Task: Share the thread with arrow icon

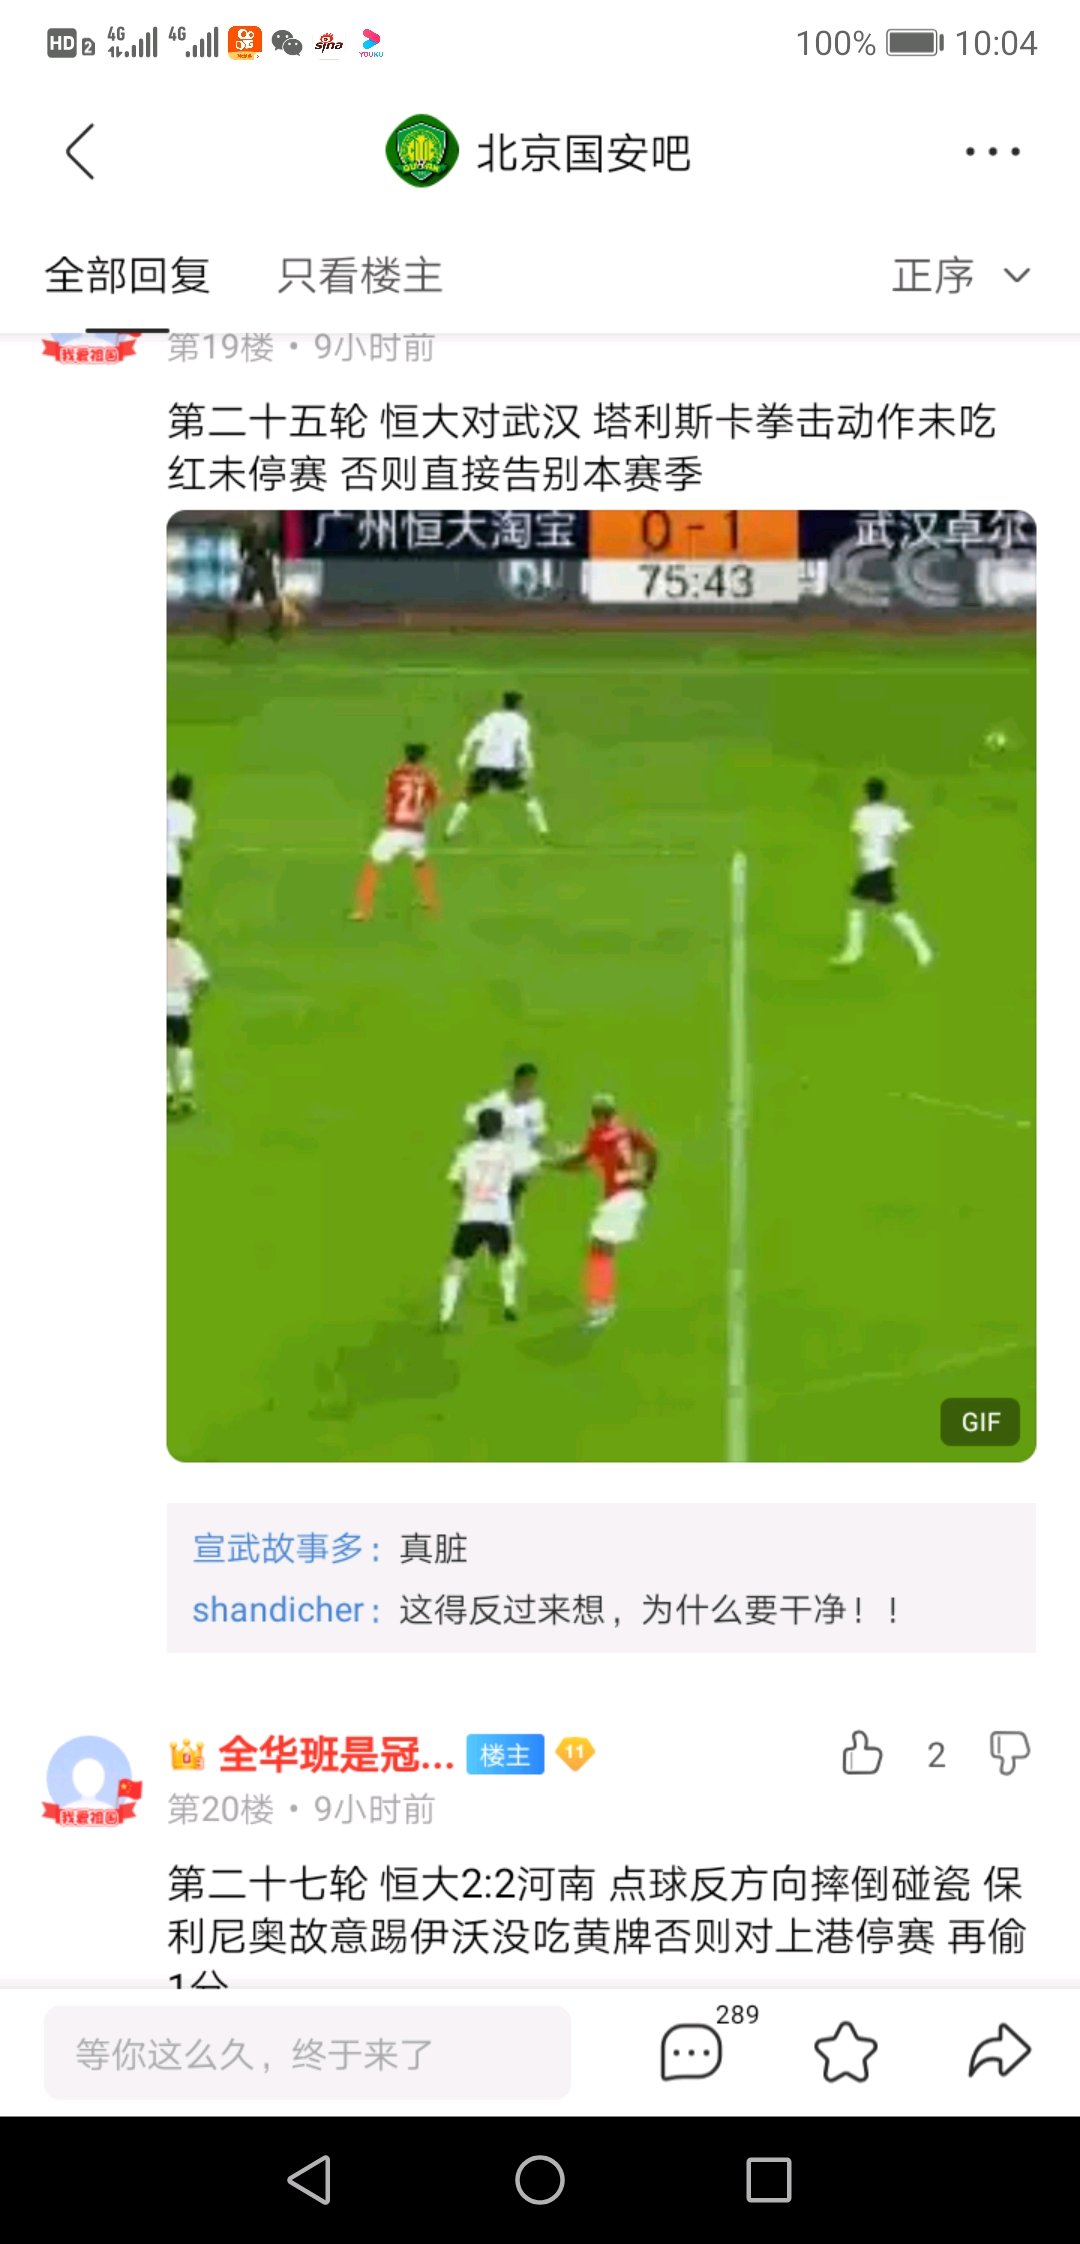Action: click(999, 2050)
